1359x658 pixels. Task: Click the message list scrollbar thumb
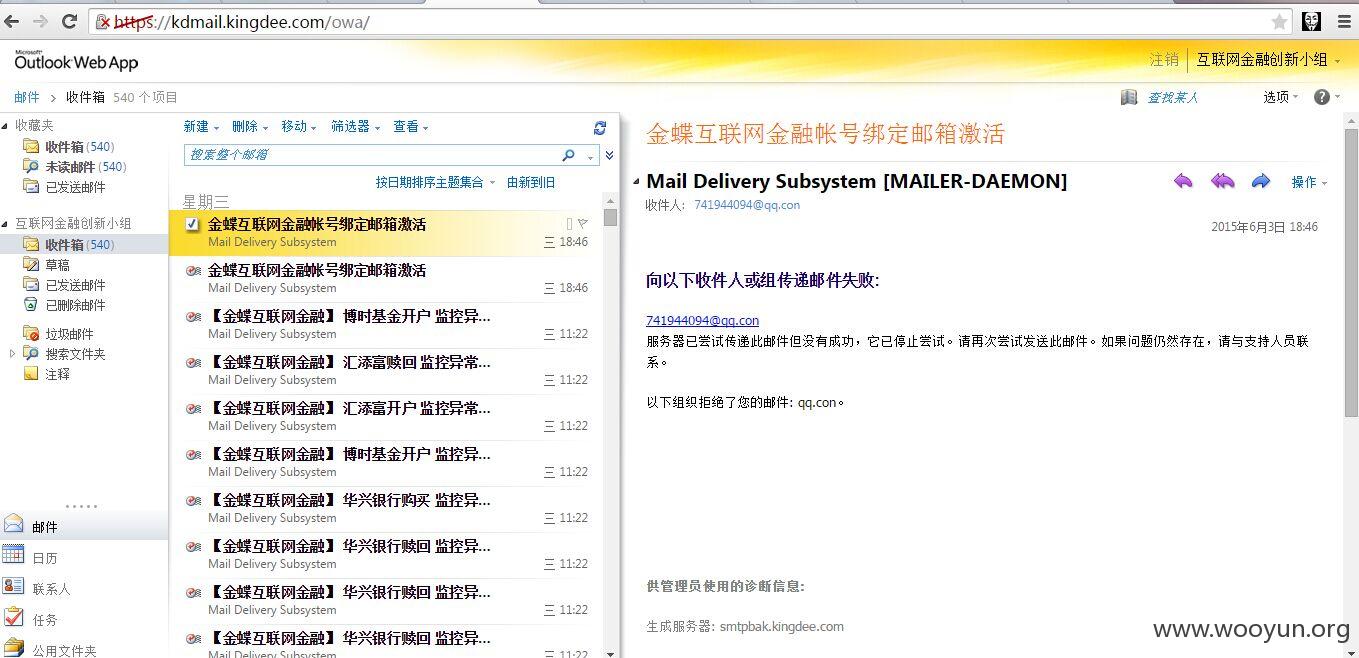tap(610, 217)
